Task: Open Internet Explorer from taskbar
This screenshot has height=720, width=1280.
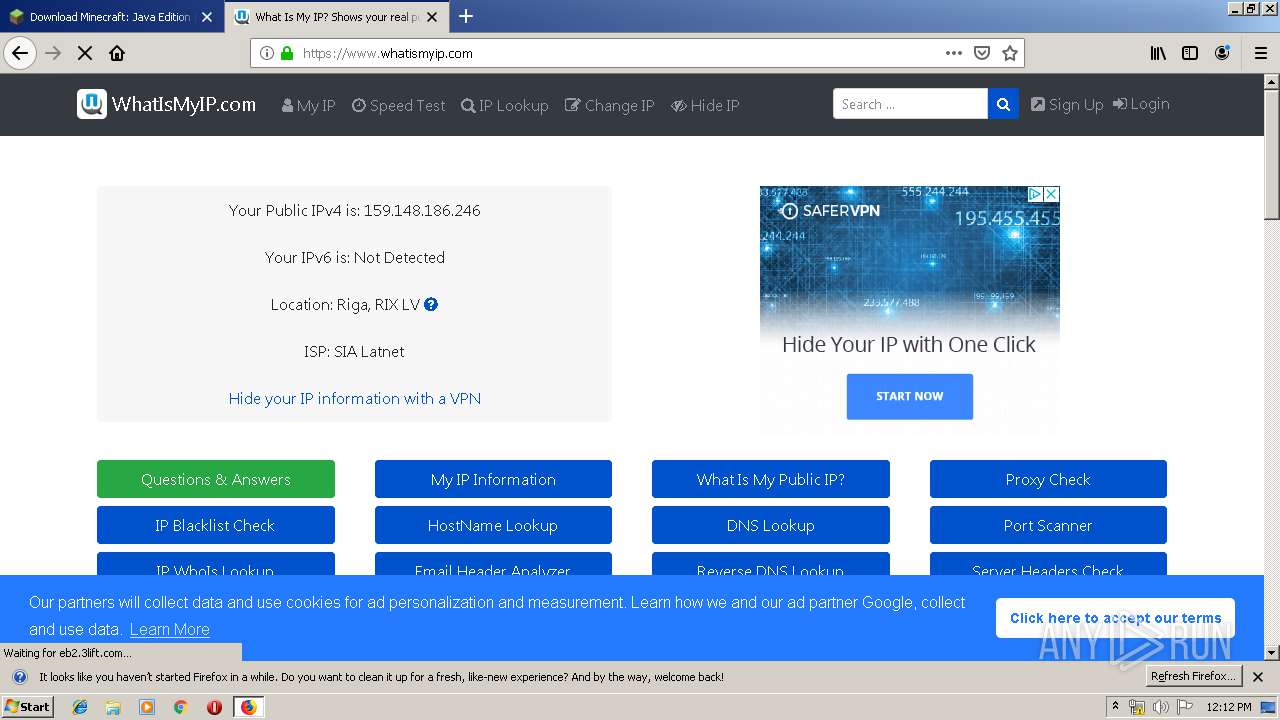Action: (80, 707)
